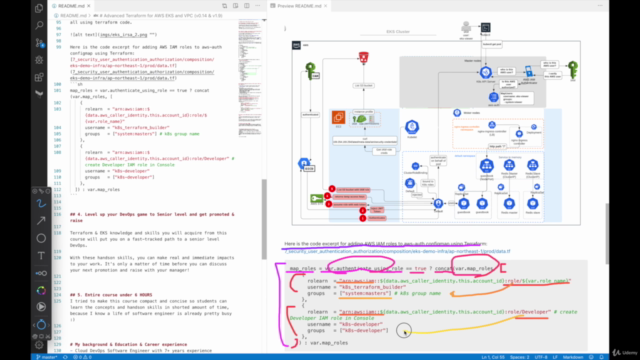Click the '## 5. Entire course under 6 HOURS' heading
Viewport: 640px width, 360px height.
click(111, 295)
